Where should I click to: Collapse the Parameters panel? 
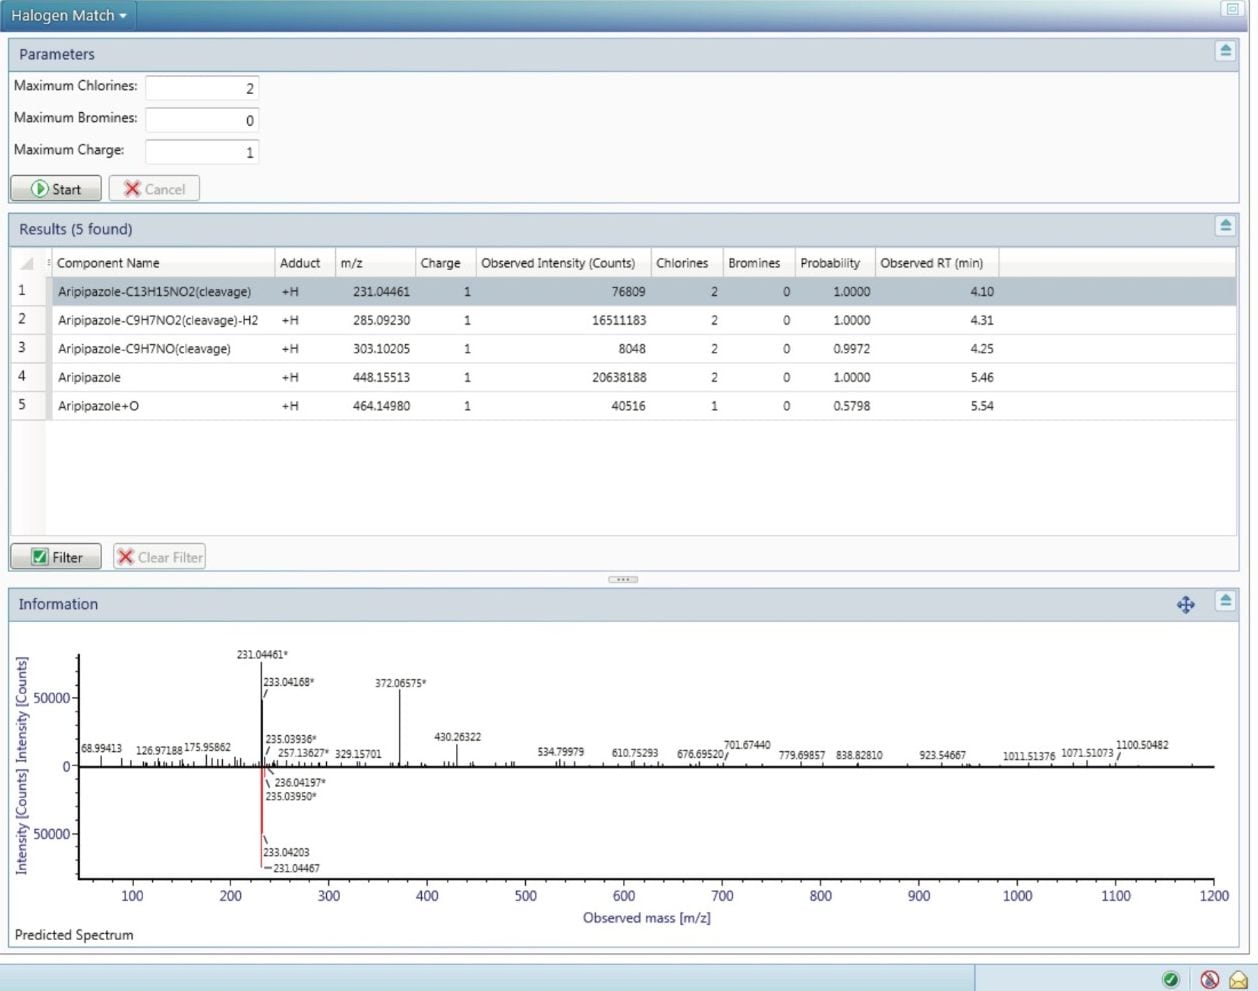tap(1225, 51)
